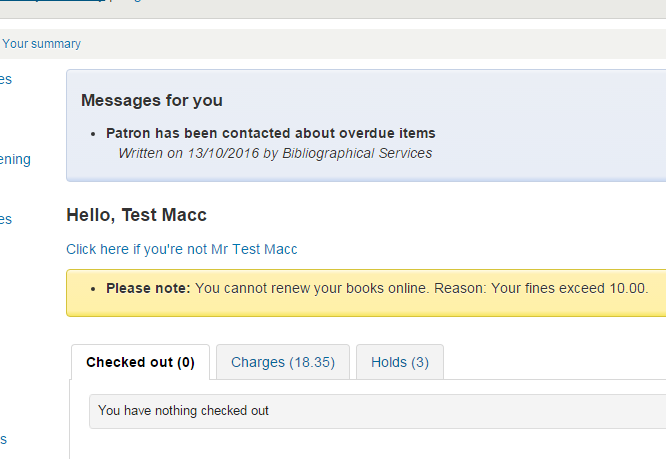Image resolution: width=666 pixels, height=459 pixels.
Task: Open the Charges (18.35) tab
Action: click(x=283, y=362)
